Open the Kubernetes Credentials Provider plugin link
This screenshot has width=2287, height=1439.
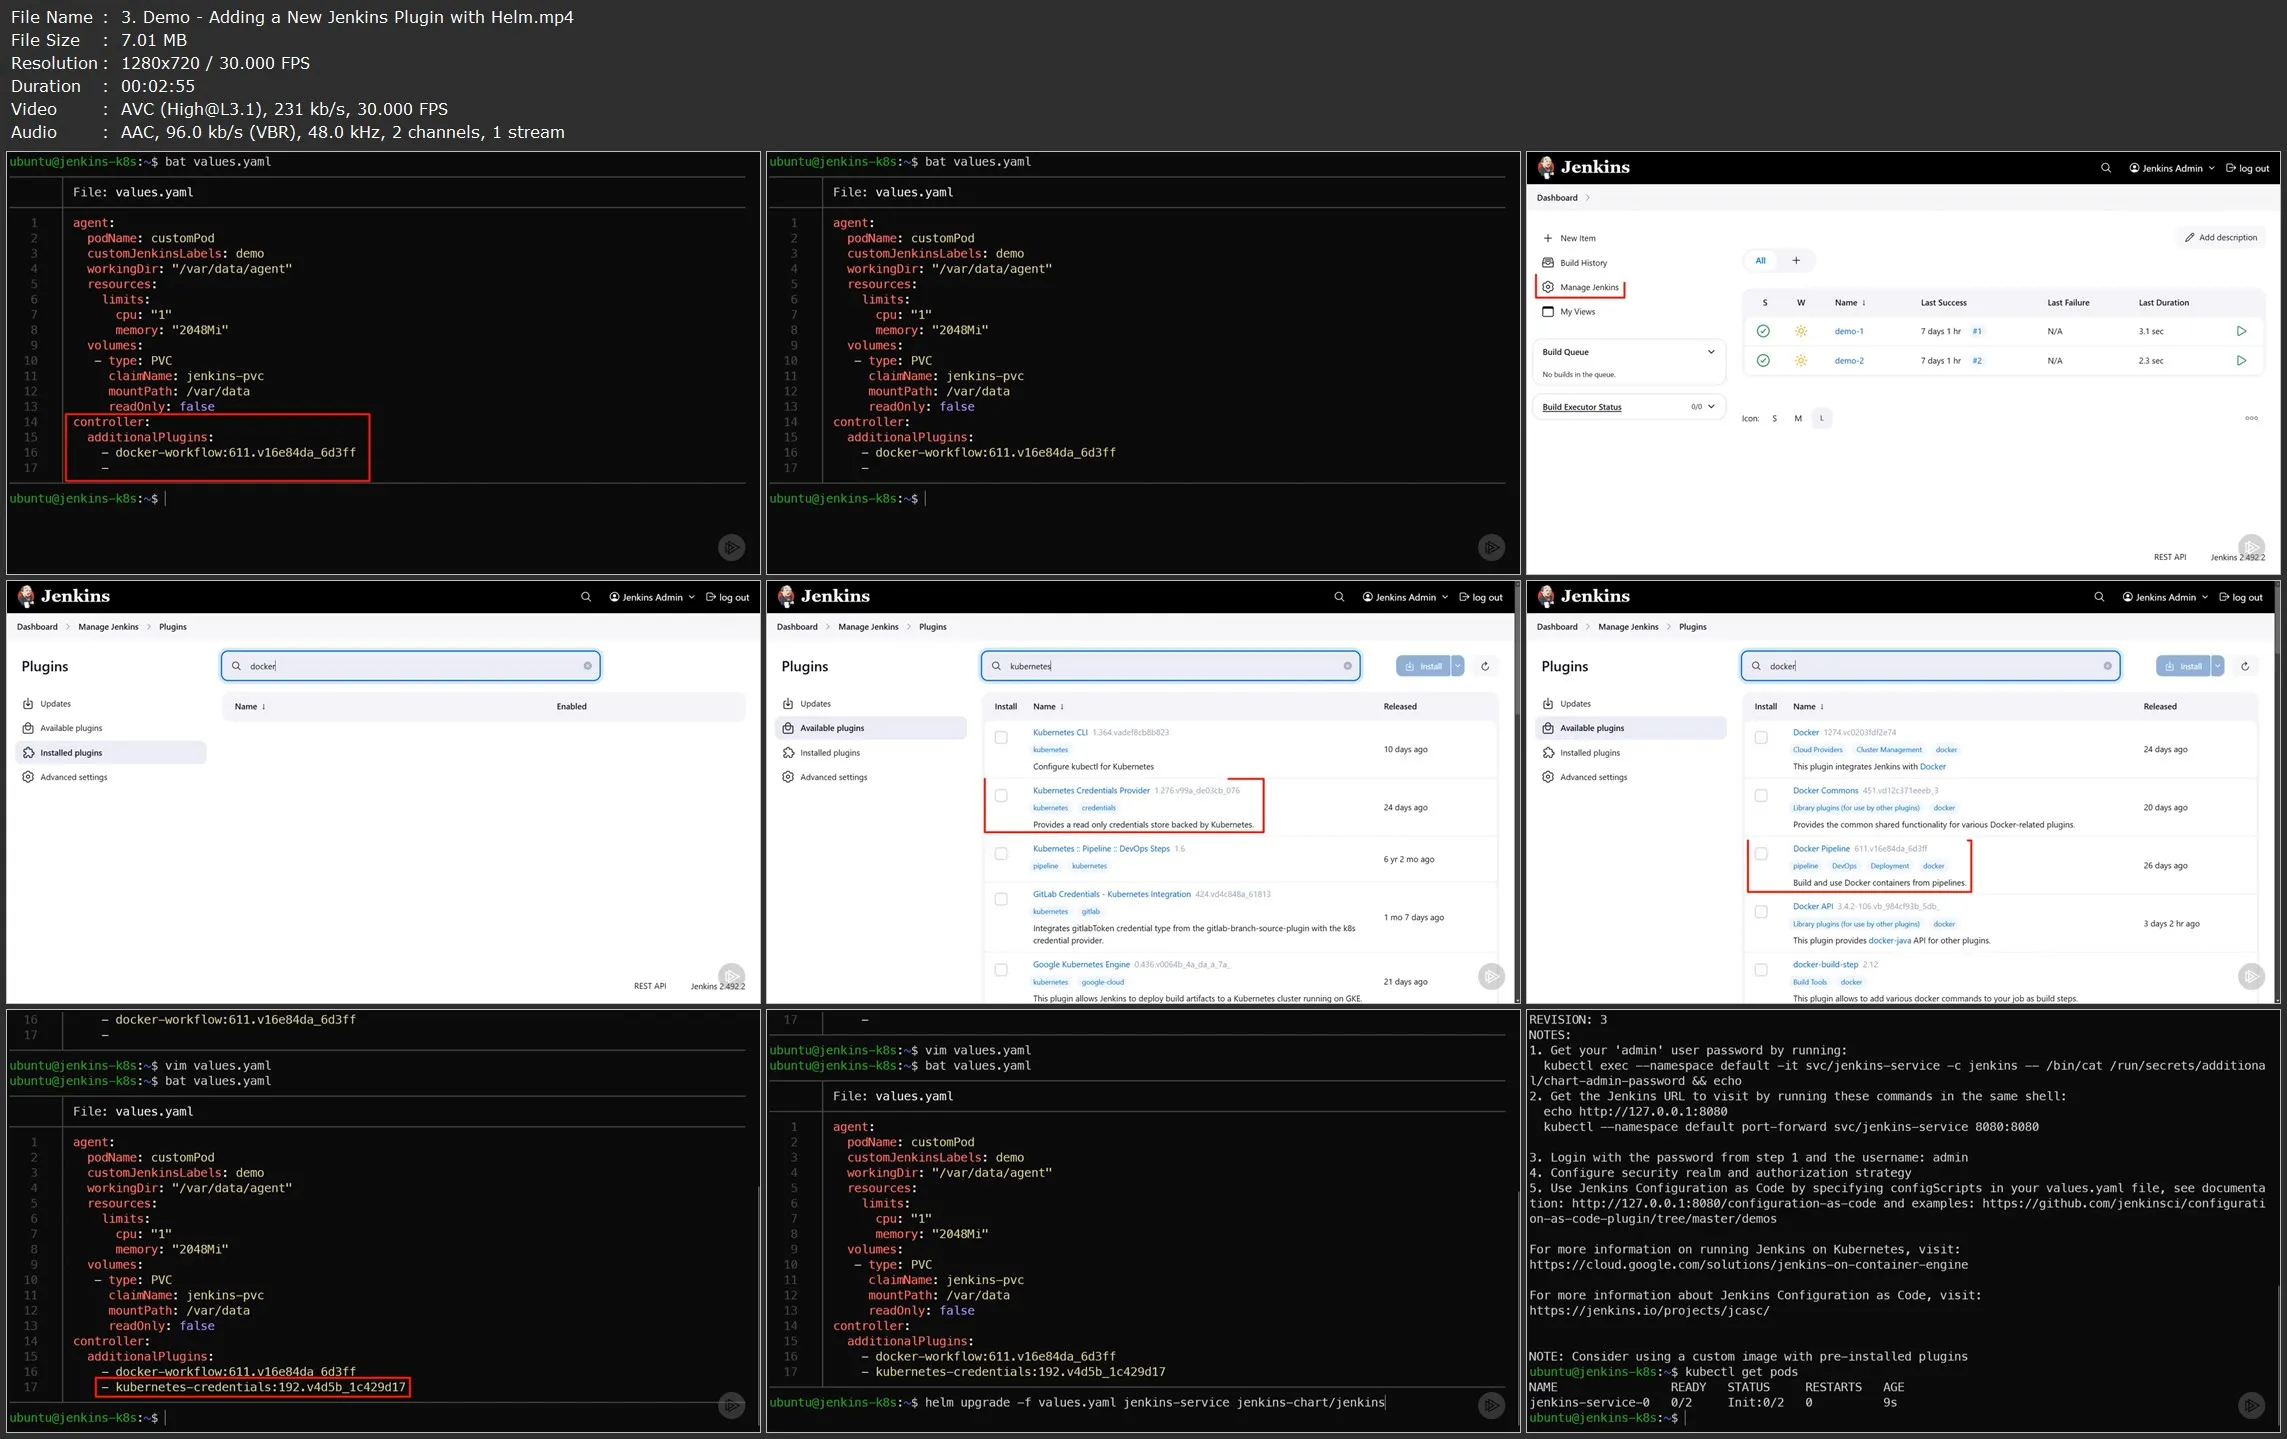point(1091,791)
